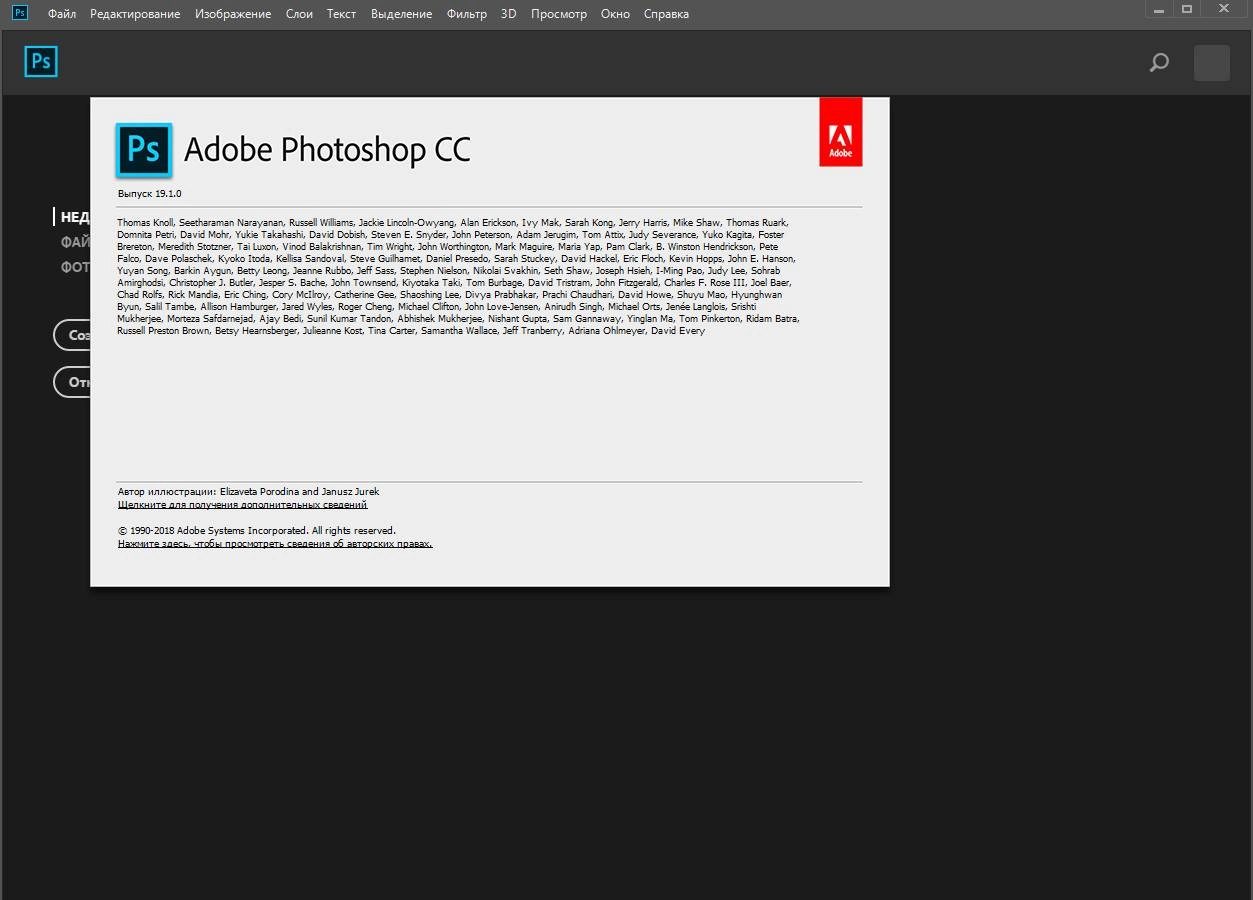Screen dimensions: 1253x900
Task: Click the Adobe logo in About dialog
Action: click(841, 131)
